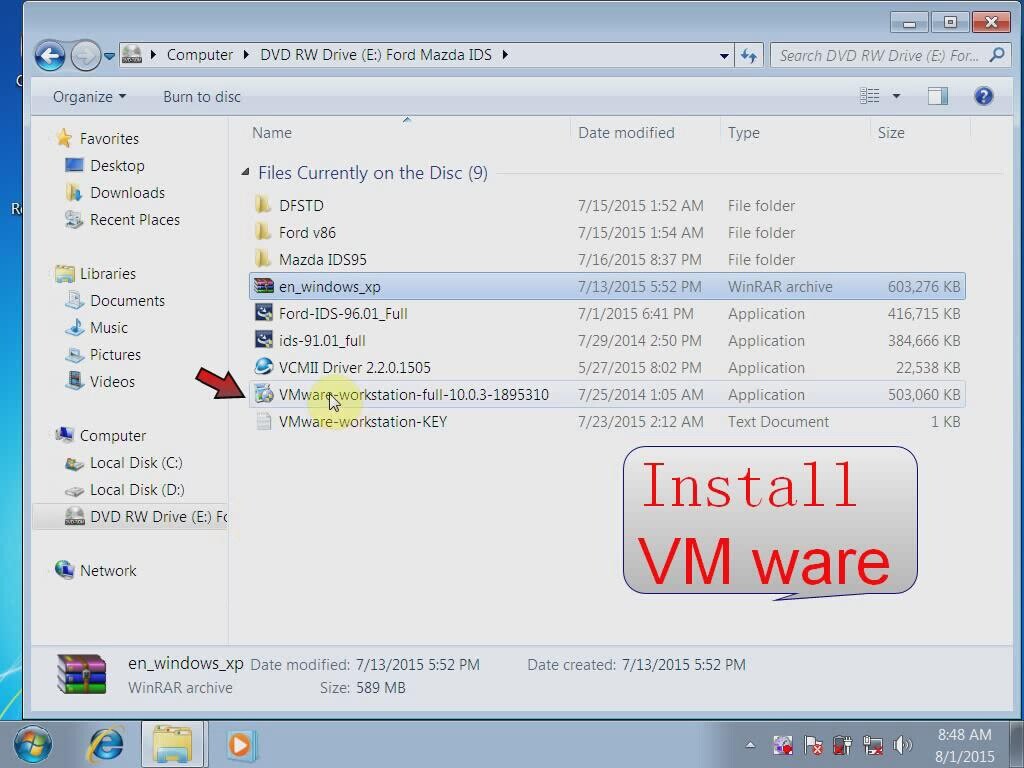Select Computer in the navigation pane

112,436
